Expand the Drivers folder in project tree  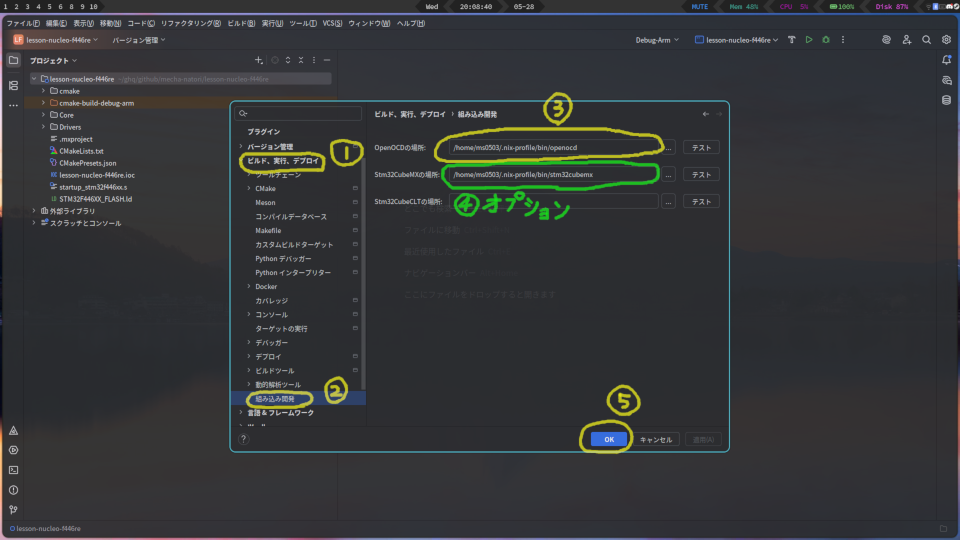coord(43,127)
